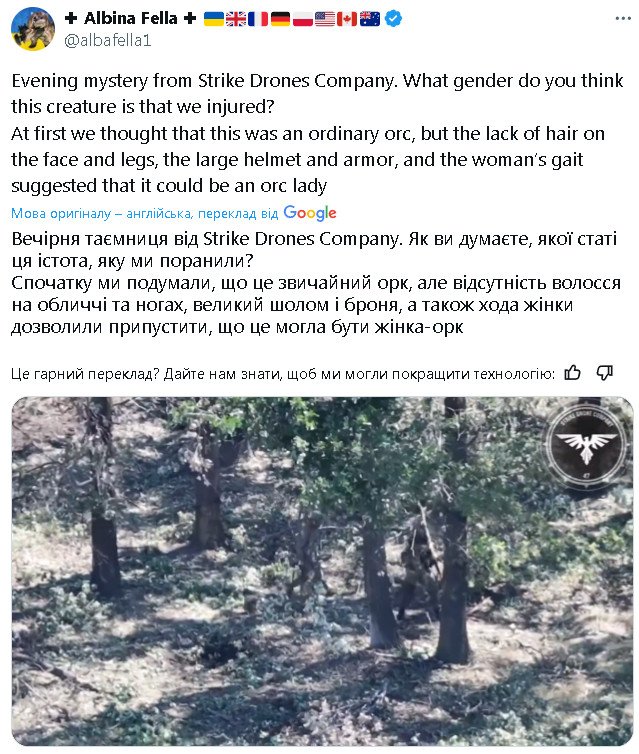
Task: Rate the translation with thumbs up
Action: [573, 373]
